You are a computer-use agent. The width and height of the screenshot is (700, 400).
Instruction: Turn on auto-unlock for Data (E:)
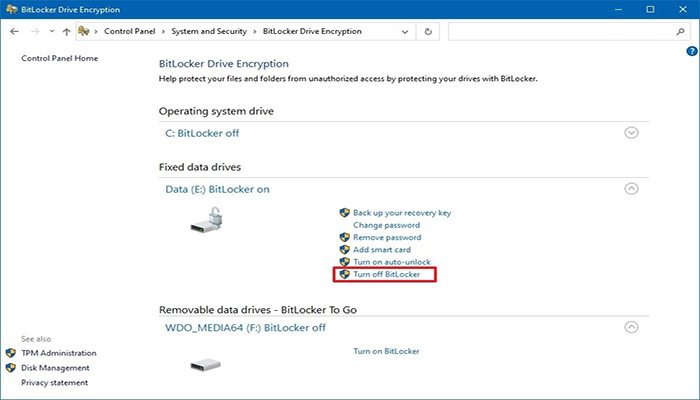(392, 262)
